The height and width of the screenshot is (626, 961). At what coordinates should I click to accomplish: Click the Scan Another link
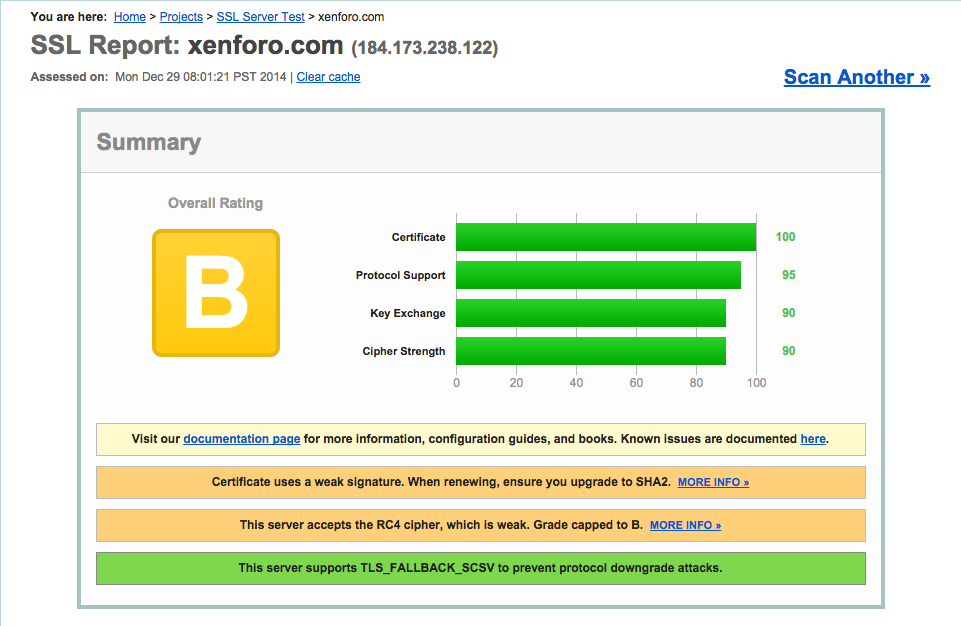pos(856,77)
